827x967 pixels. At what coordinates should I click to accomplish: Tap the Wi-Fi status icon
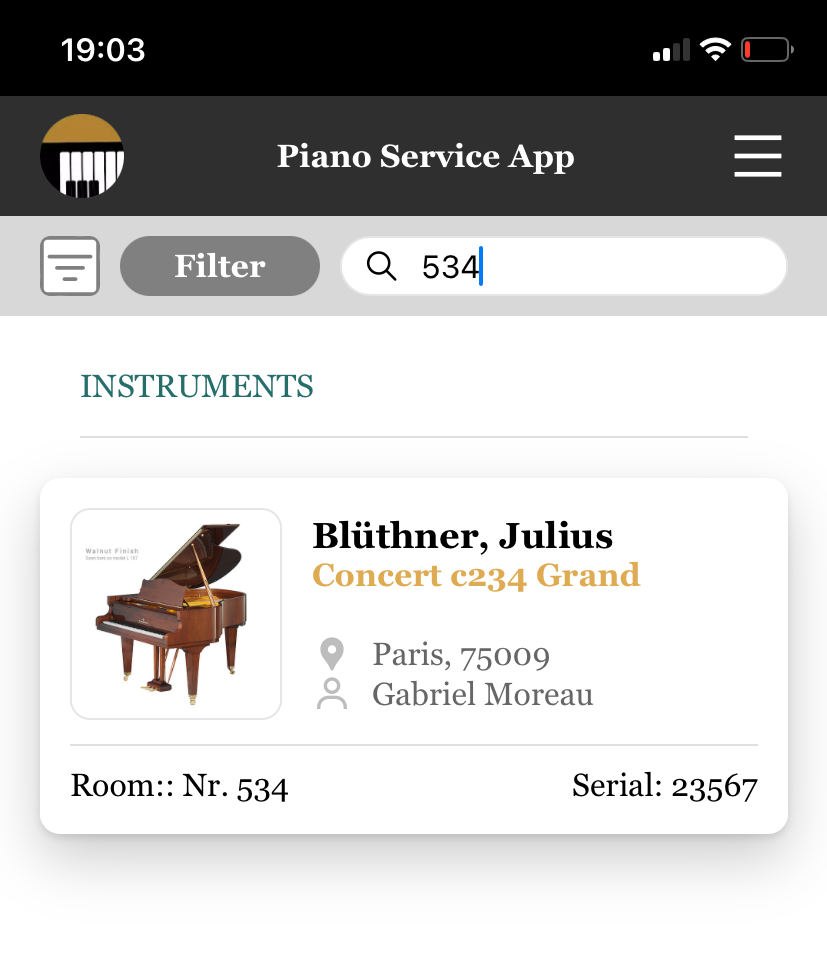[x=715, y=49]
